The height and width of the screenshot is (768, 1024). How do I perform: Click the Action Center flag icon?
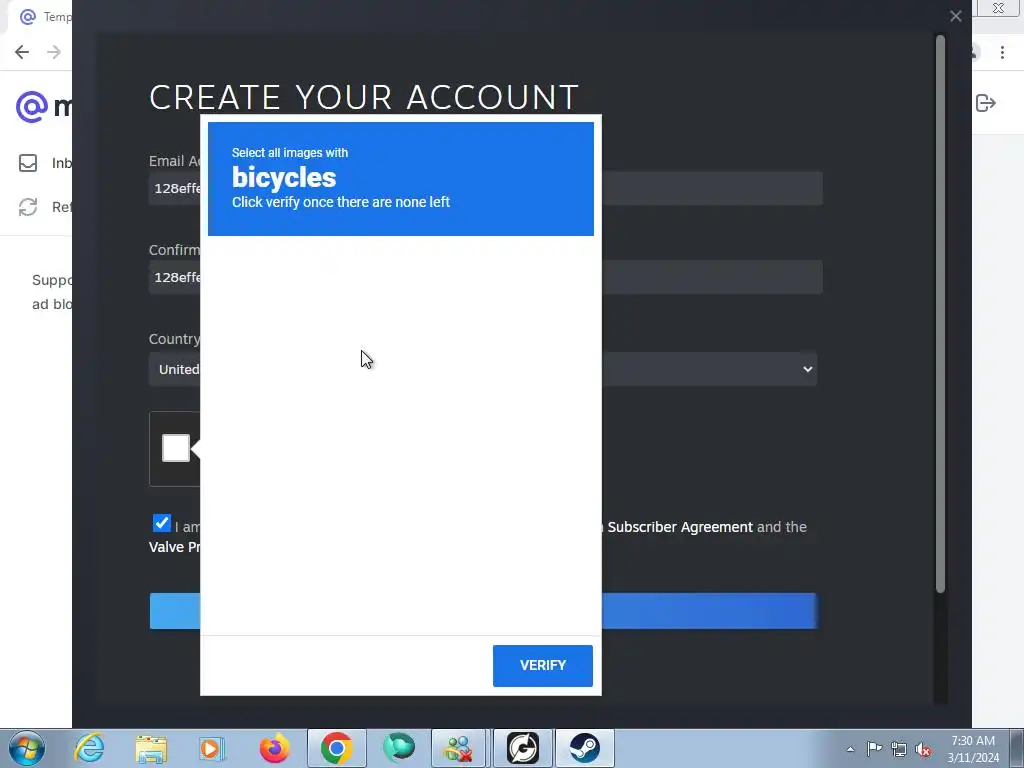tap(874, 748)
